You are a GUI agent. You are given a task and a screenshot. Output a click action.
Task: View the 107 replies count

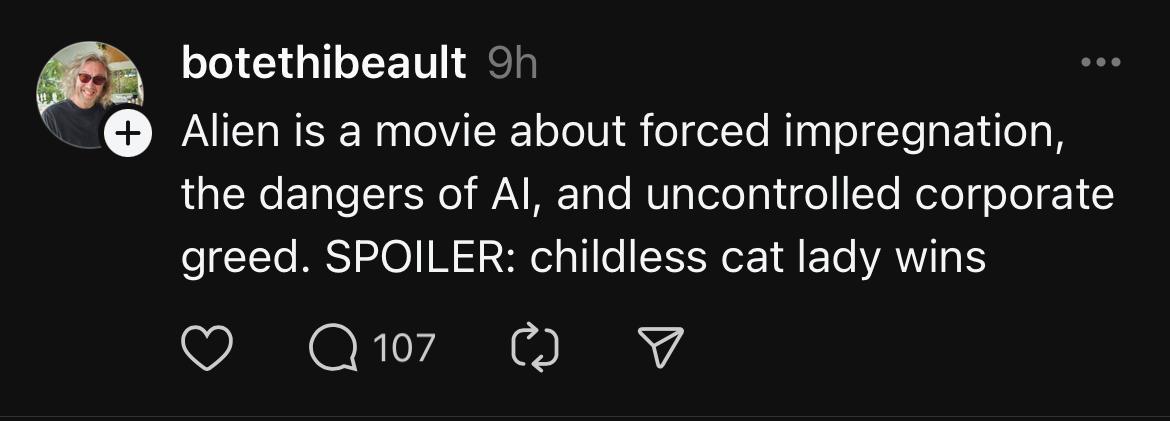404,349
